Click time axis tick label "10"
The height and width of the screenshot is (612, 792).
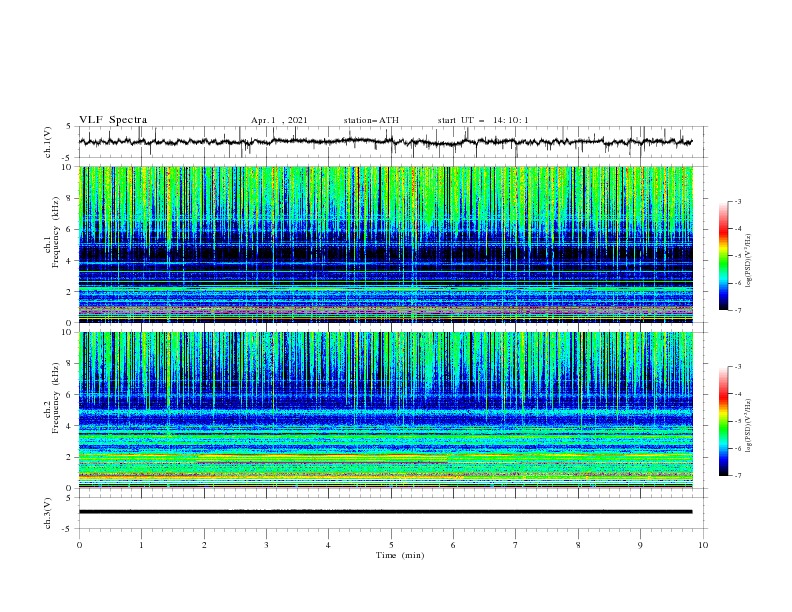(703, 545)
